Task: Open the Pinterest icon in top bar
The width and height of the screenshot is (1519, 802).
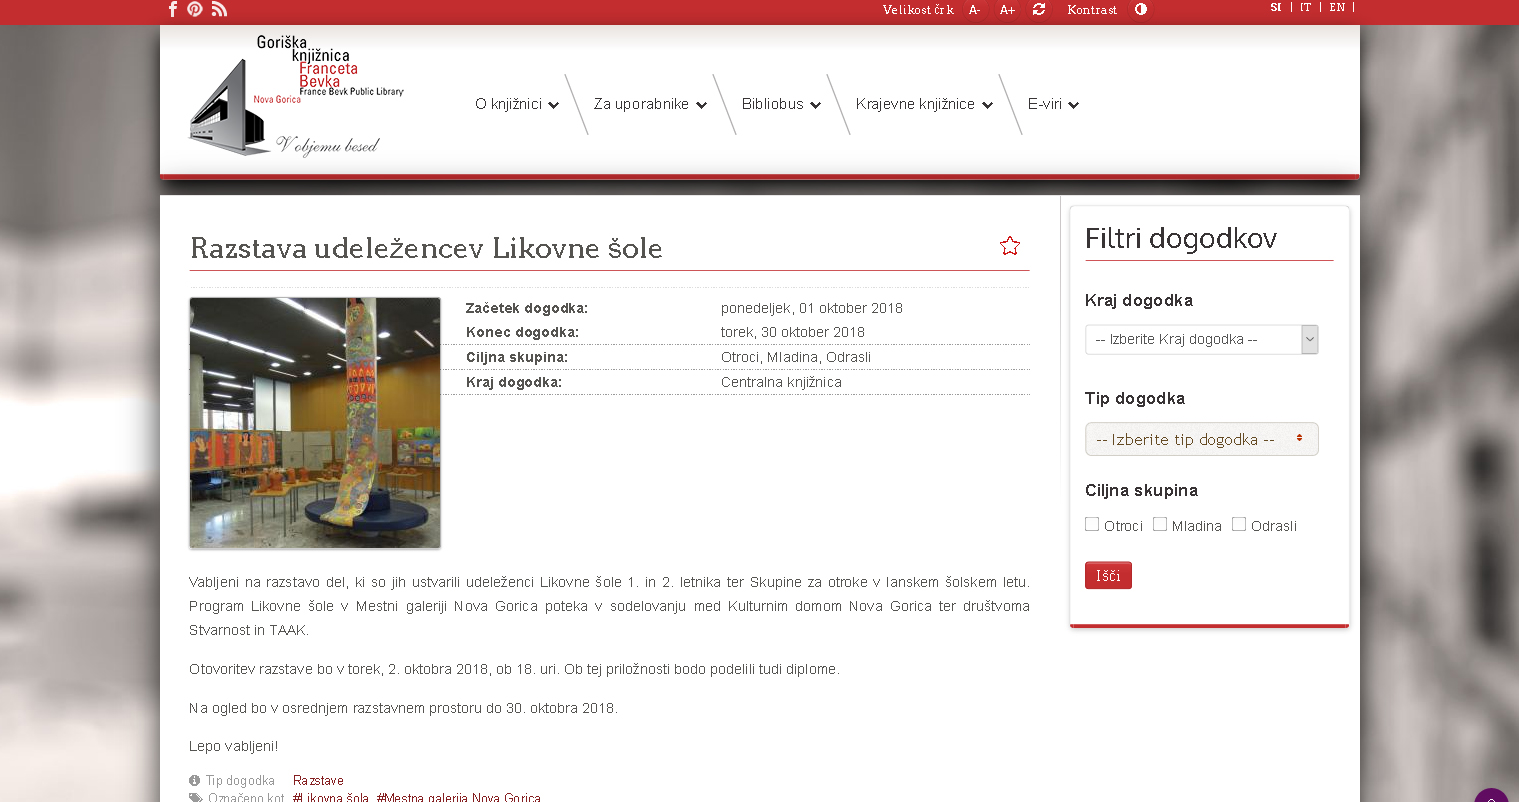Action: [195, 9]
